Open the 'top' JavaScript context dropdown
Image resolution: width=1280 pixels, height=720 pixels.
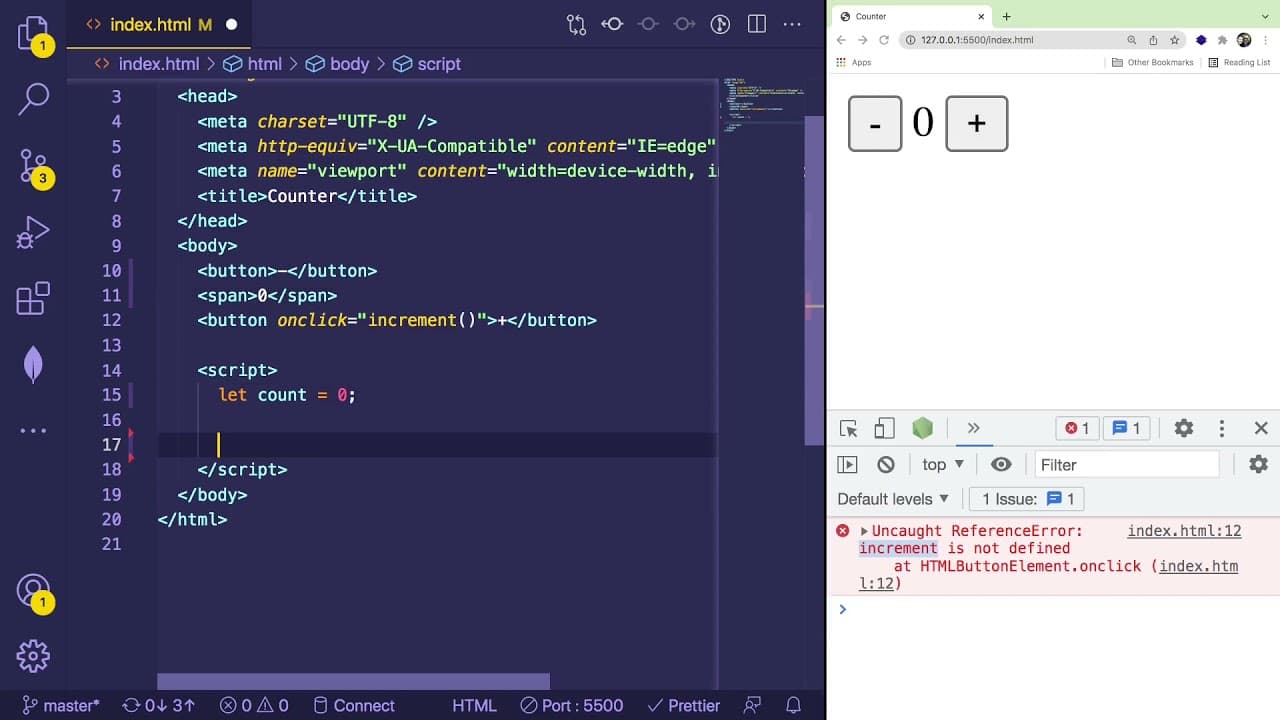pyautogui.click(x=943, y=464)
